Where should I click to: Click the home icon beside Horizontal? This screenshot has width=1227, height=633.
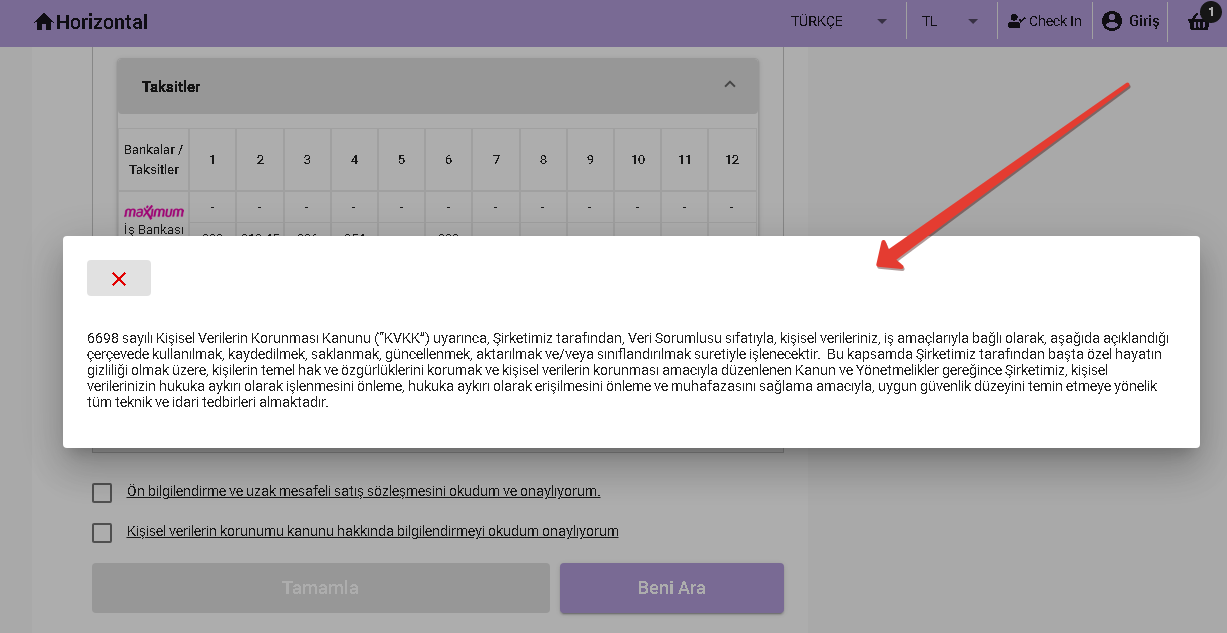pos(44,22)
